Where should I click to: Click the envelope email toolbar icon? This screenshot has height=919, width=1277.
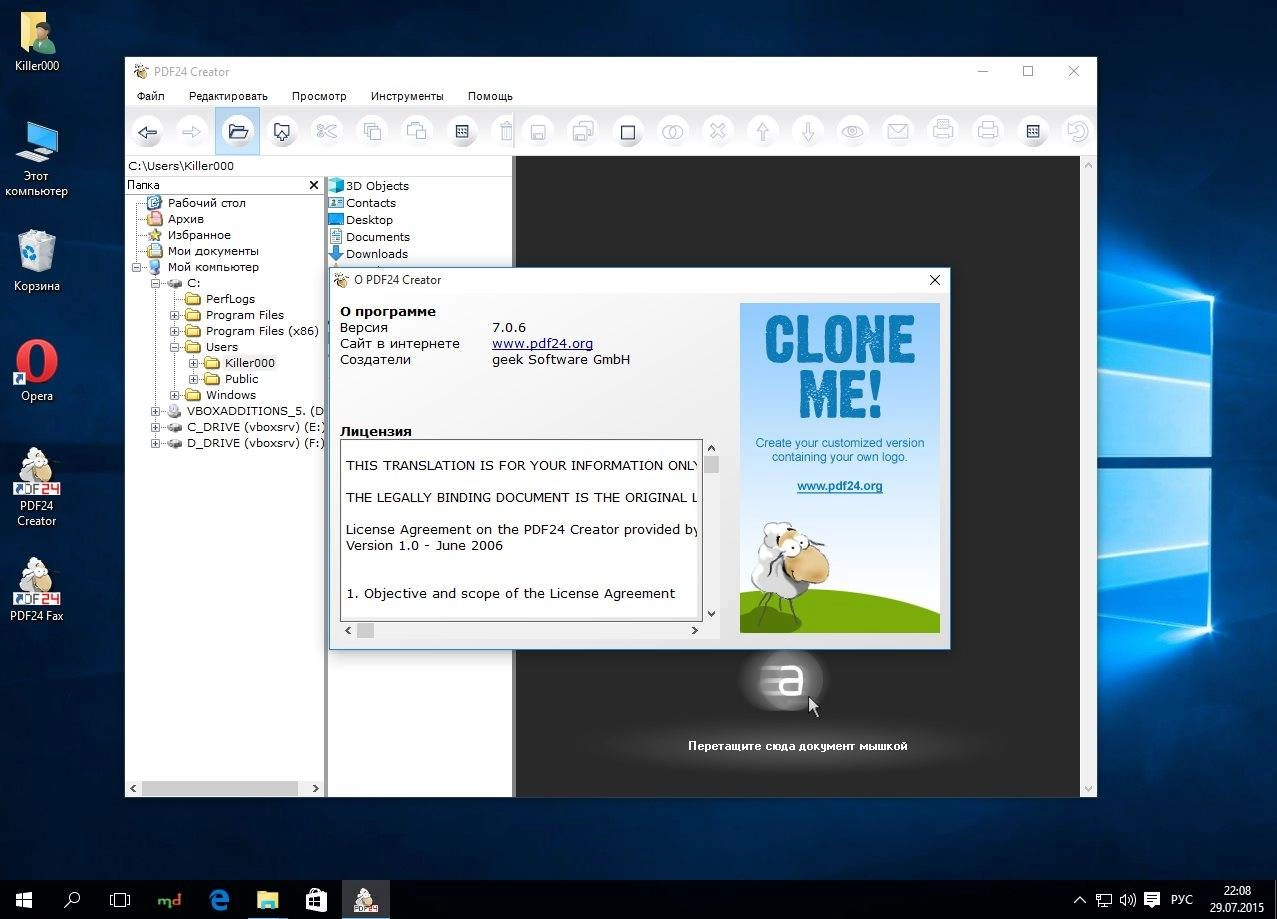(897, 132)
